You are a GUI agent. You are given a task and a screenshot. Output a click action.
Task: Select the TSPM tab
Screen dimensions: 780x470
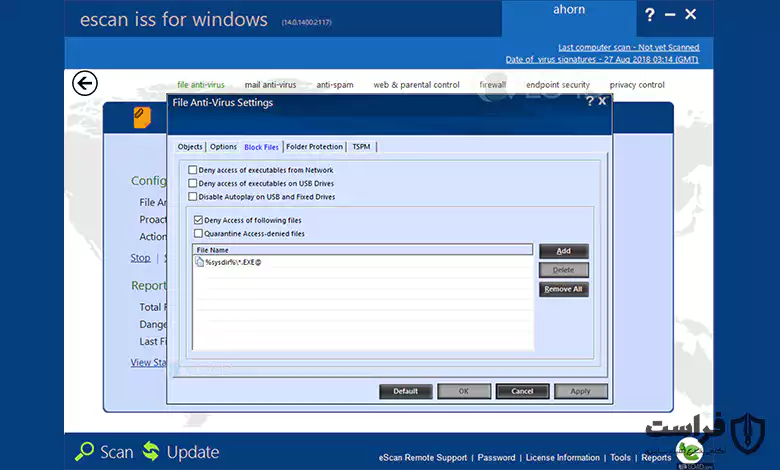361,147
